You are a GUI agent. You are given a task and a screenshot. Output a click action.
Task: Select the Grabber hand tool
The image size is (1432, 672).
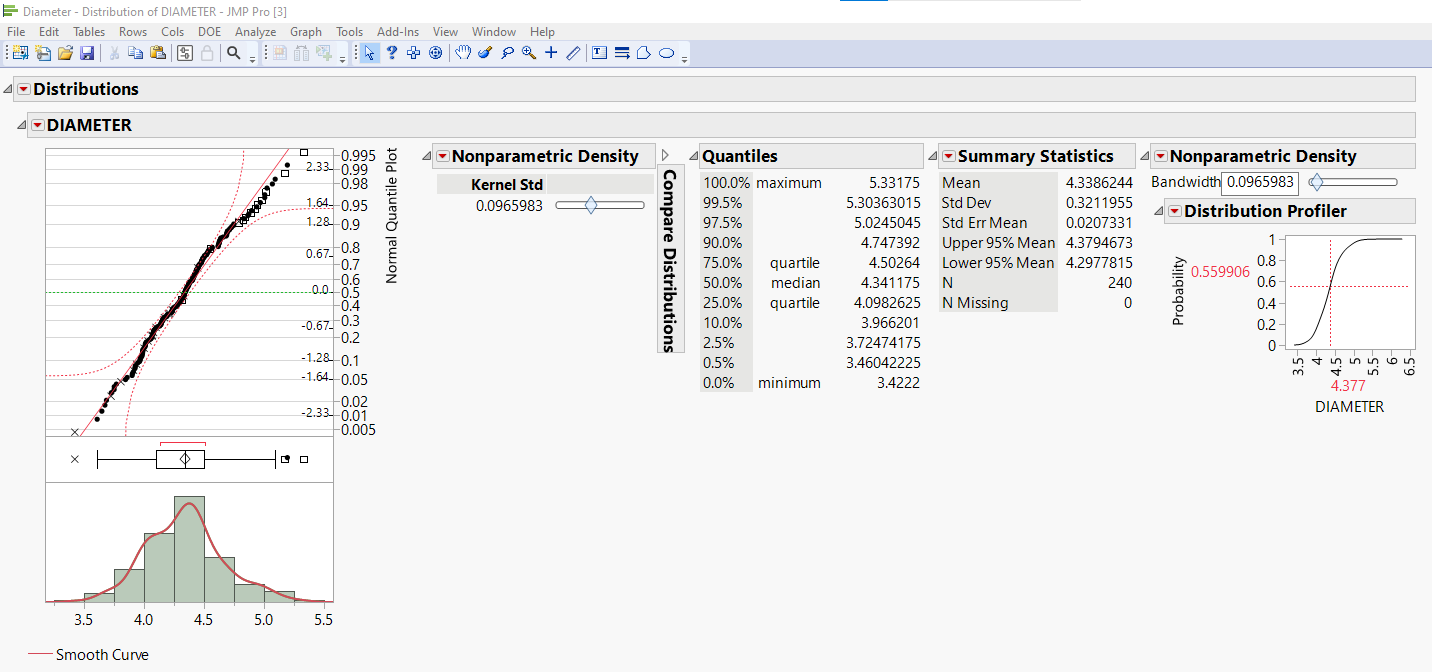(463, 53)
